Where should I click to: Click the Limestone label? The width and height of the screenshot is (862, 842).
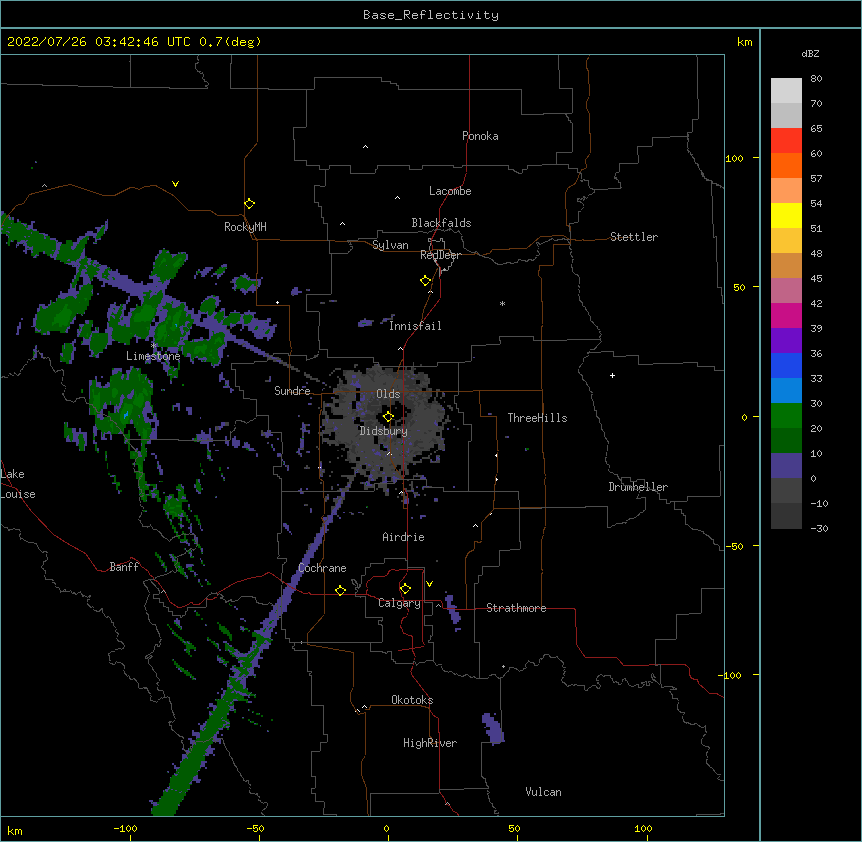click(153, 356)
